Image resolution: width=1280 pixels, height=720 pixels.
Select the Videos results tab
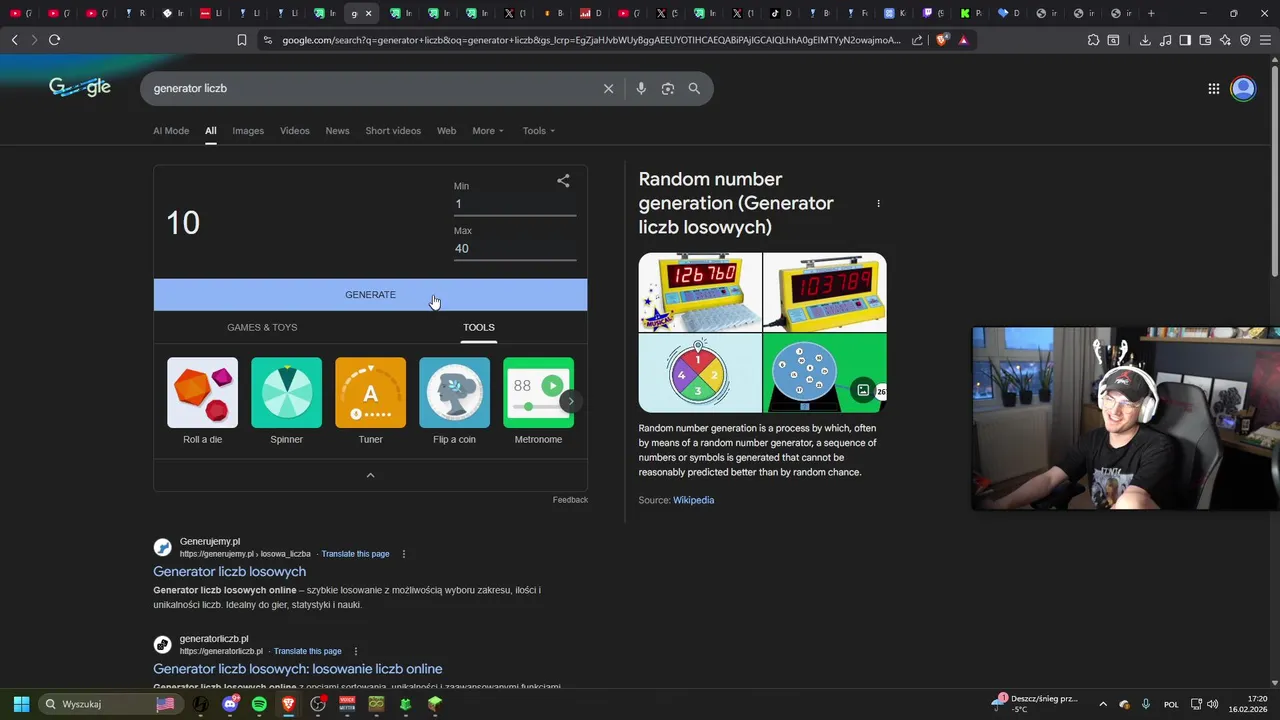click(295, 131)
